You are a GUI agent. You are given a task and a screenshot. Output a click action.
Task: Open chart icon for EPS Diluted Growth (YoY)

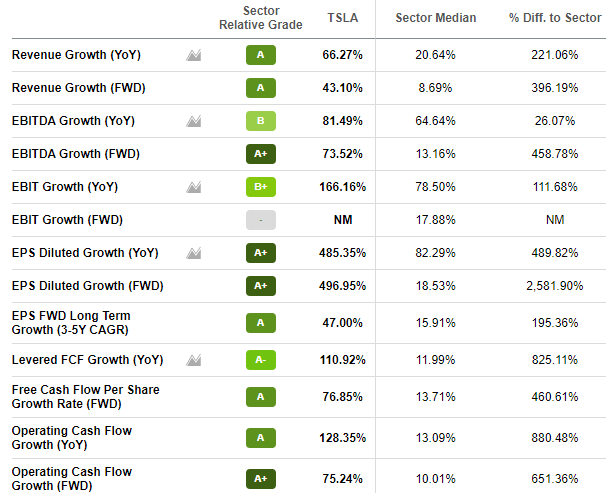pyautogui.click(x=194, y=253)
